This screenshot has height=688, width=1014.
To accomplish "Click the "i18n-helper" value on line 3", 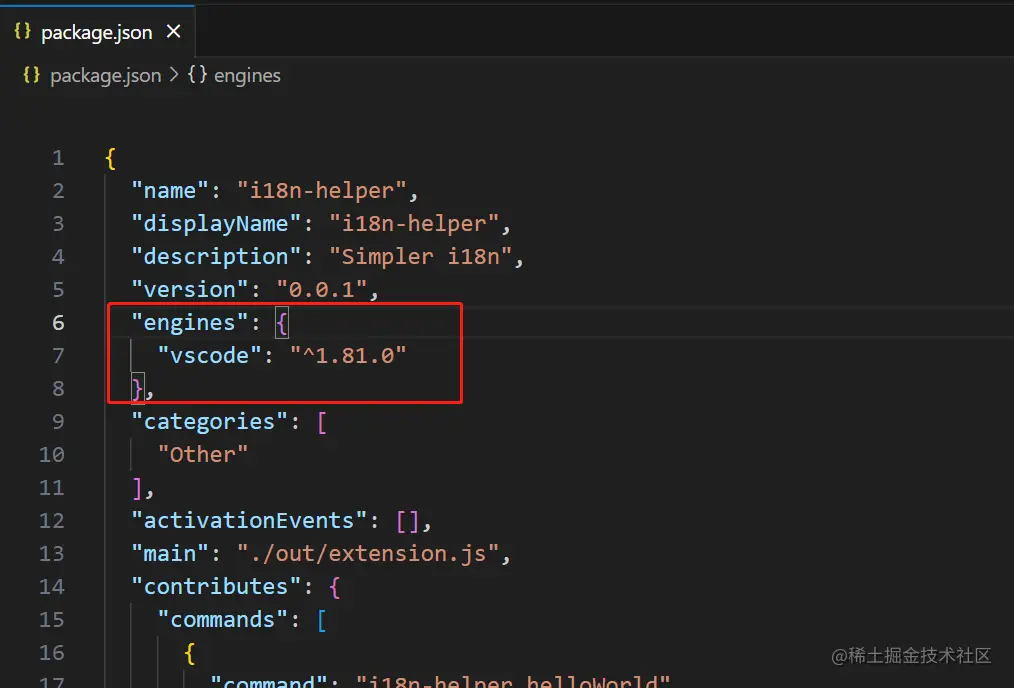I will click(414, 224).
